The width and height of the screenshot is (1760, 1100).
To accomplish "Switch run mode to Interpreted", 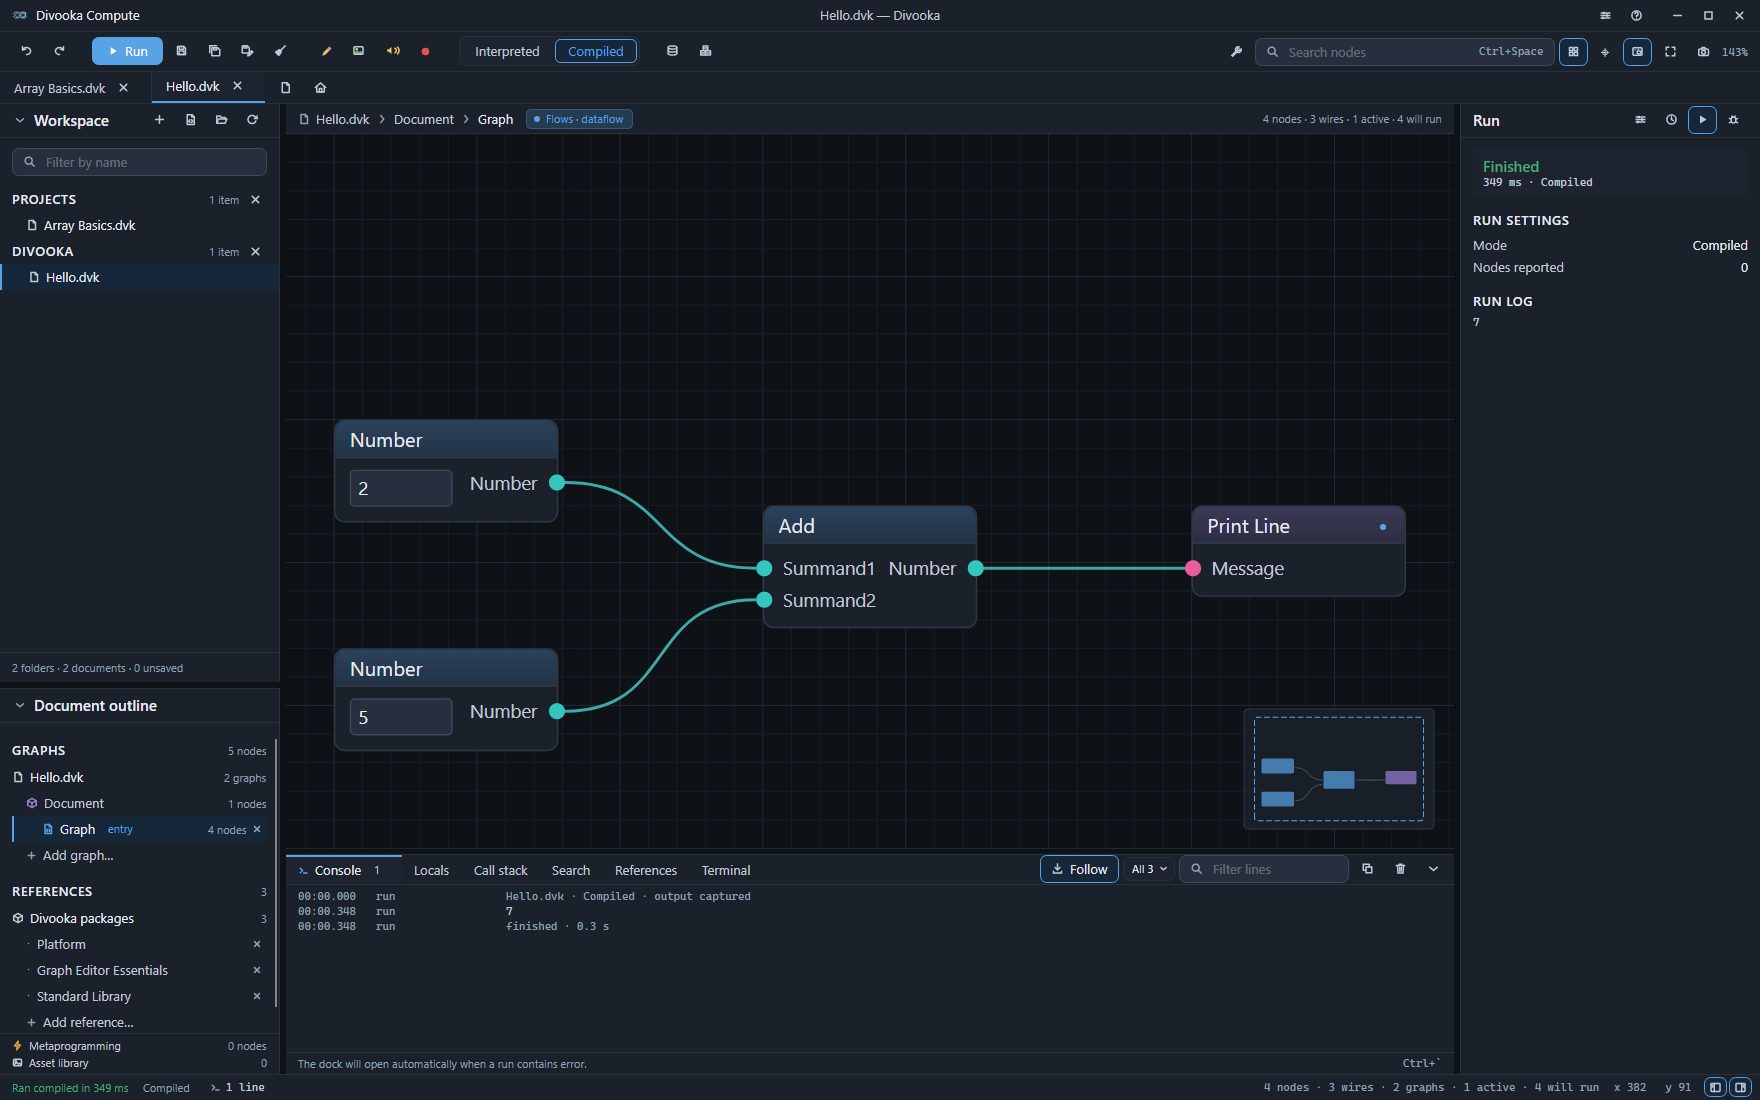I will click(507, 51).
